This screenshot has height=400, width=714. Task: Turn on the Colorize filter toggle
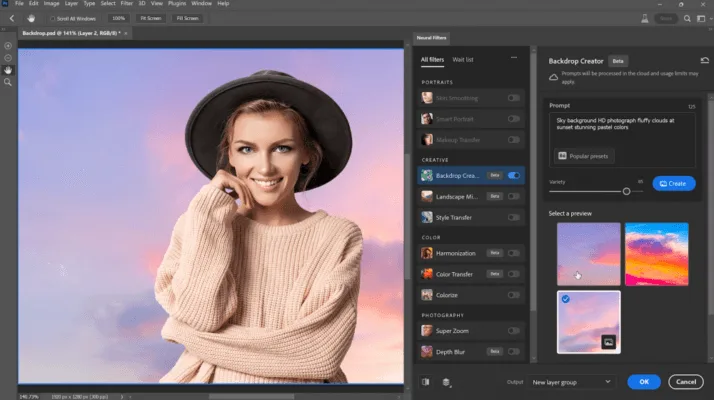coord(514,295)
